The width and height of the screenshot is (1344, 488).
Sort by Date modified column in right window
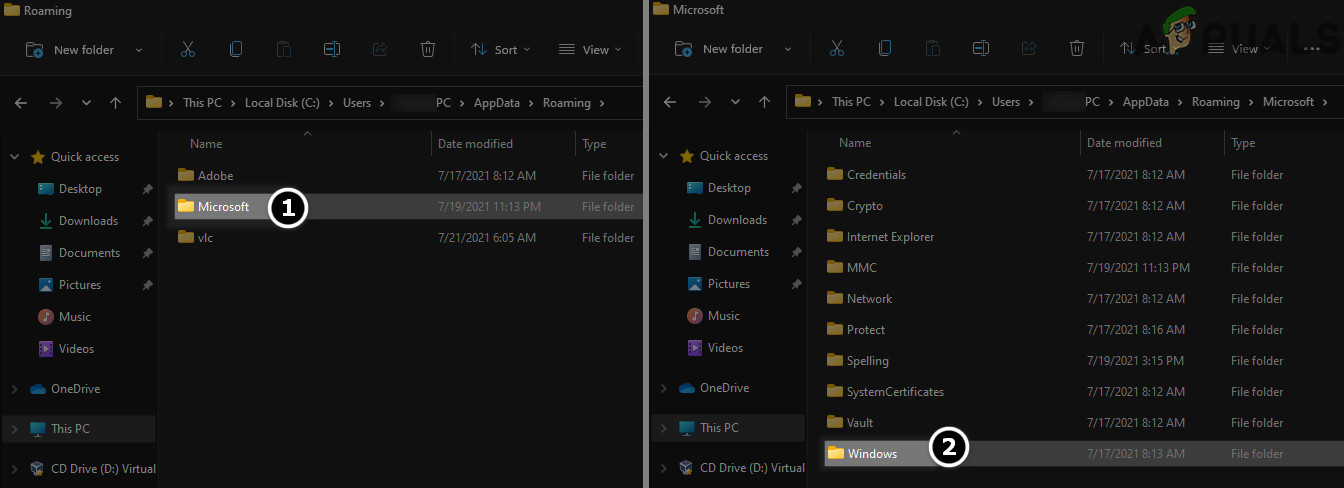pyautogui.click(x=1124, y=143)
